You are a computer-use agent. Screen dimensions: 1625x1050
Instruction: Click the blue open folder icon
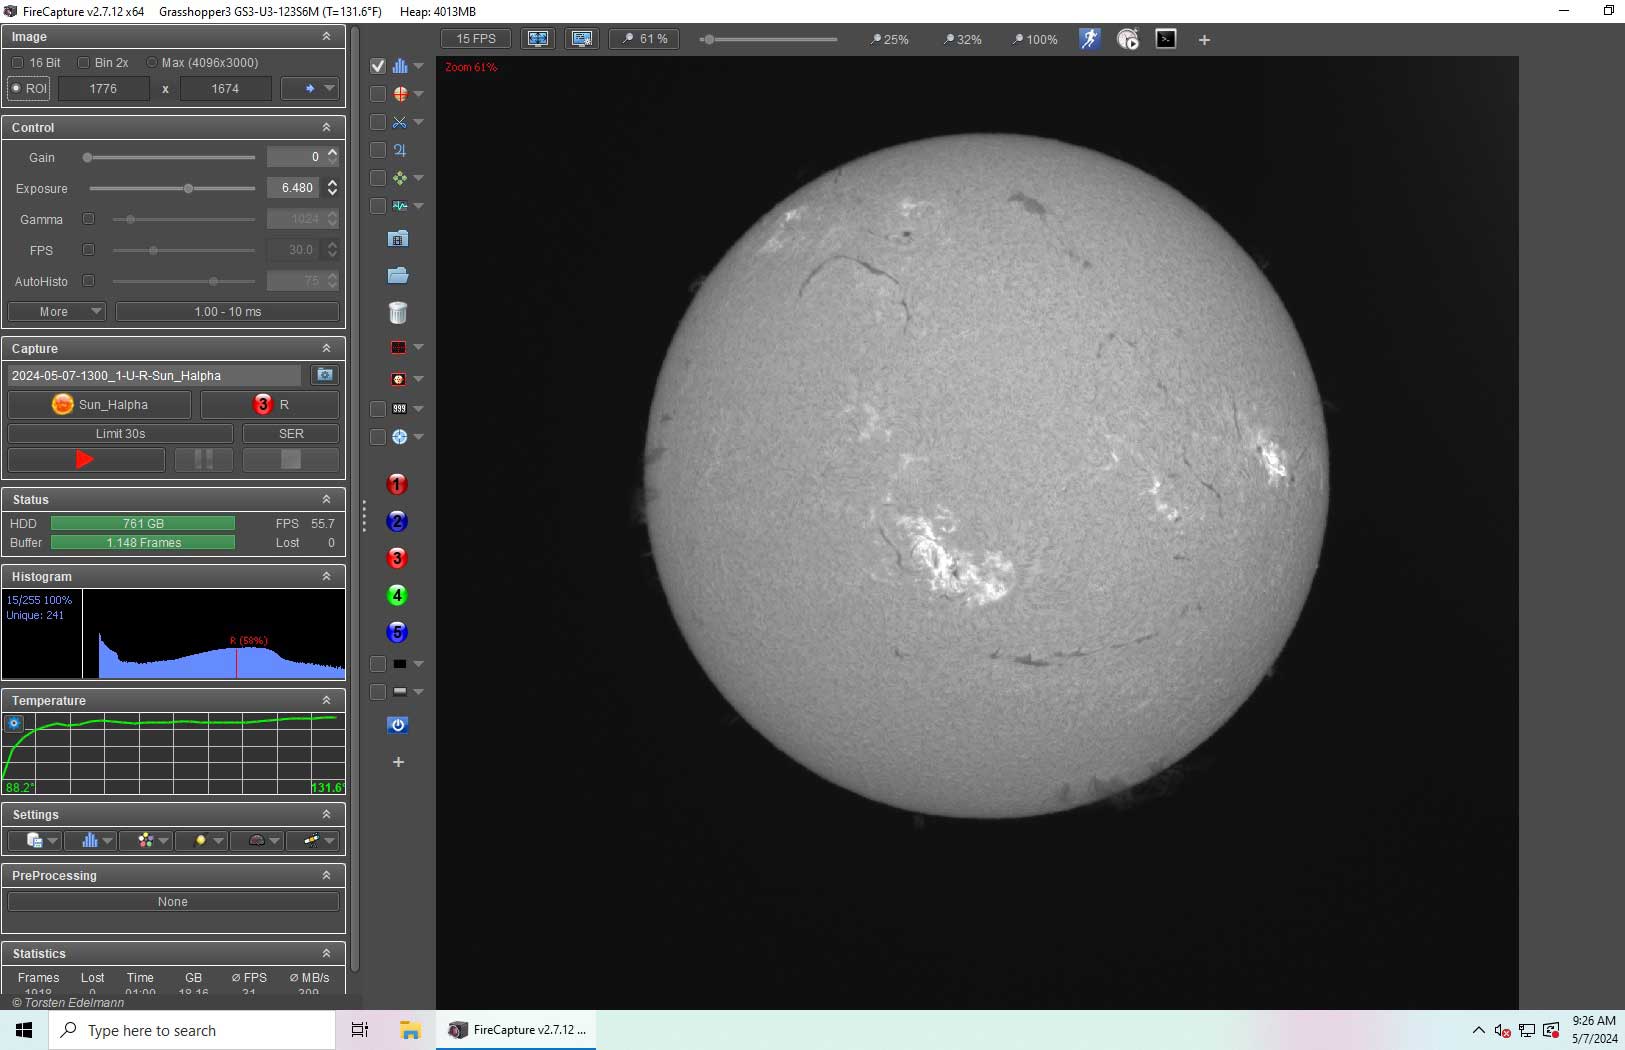398,275
